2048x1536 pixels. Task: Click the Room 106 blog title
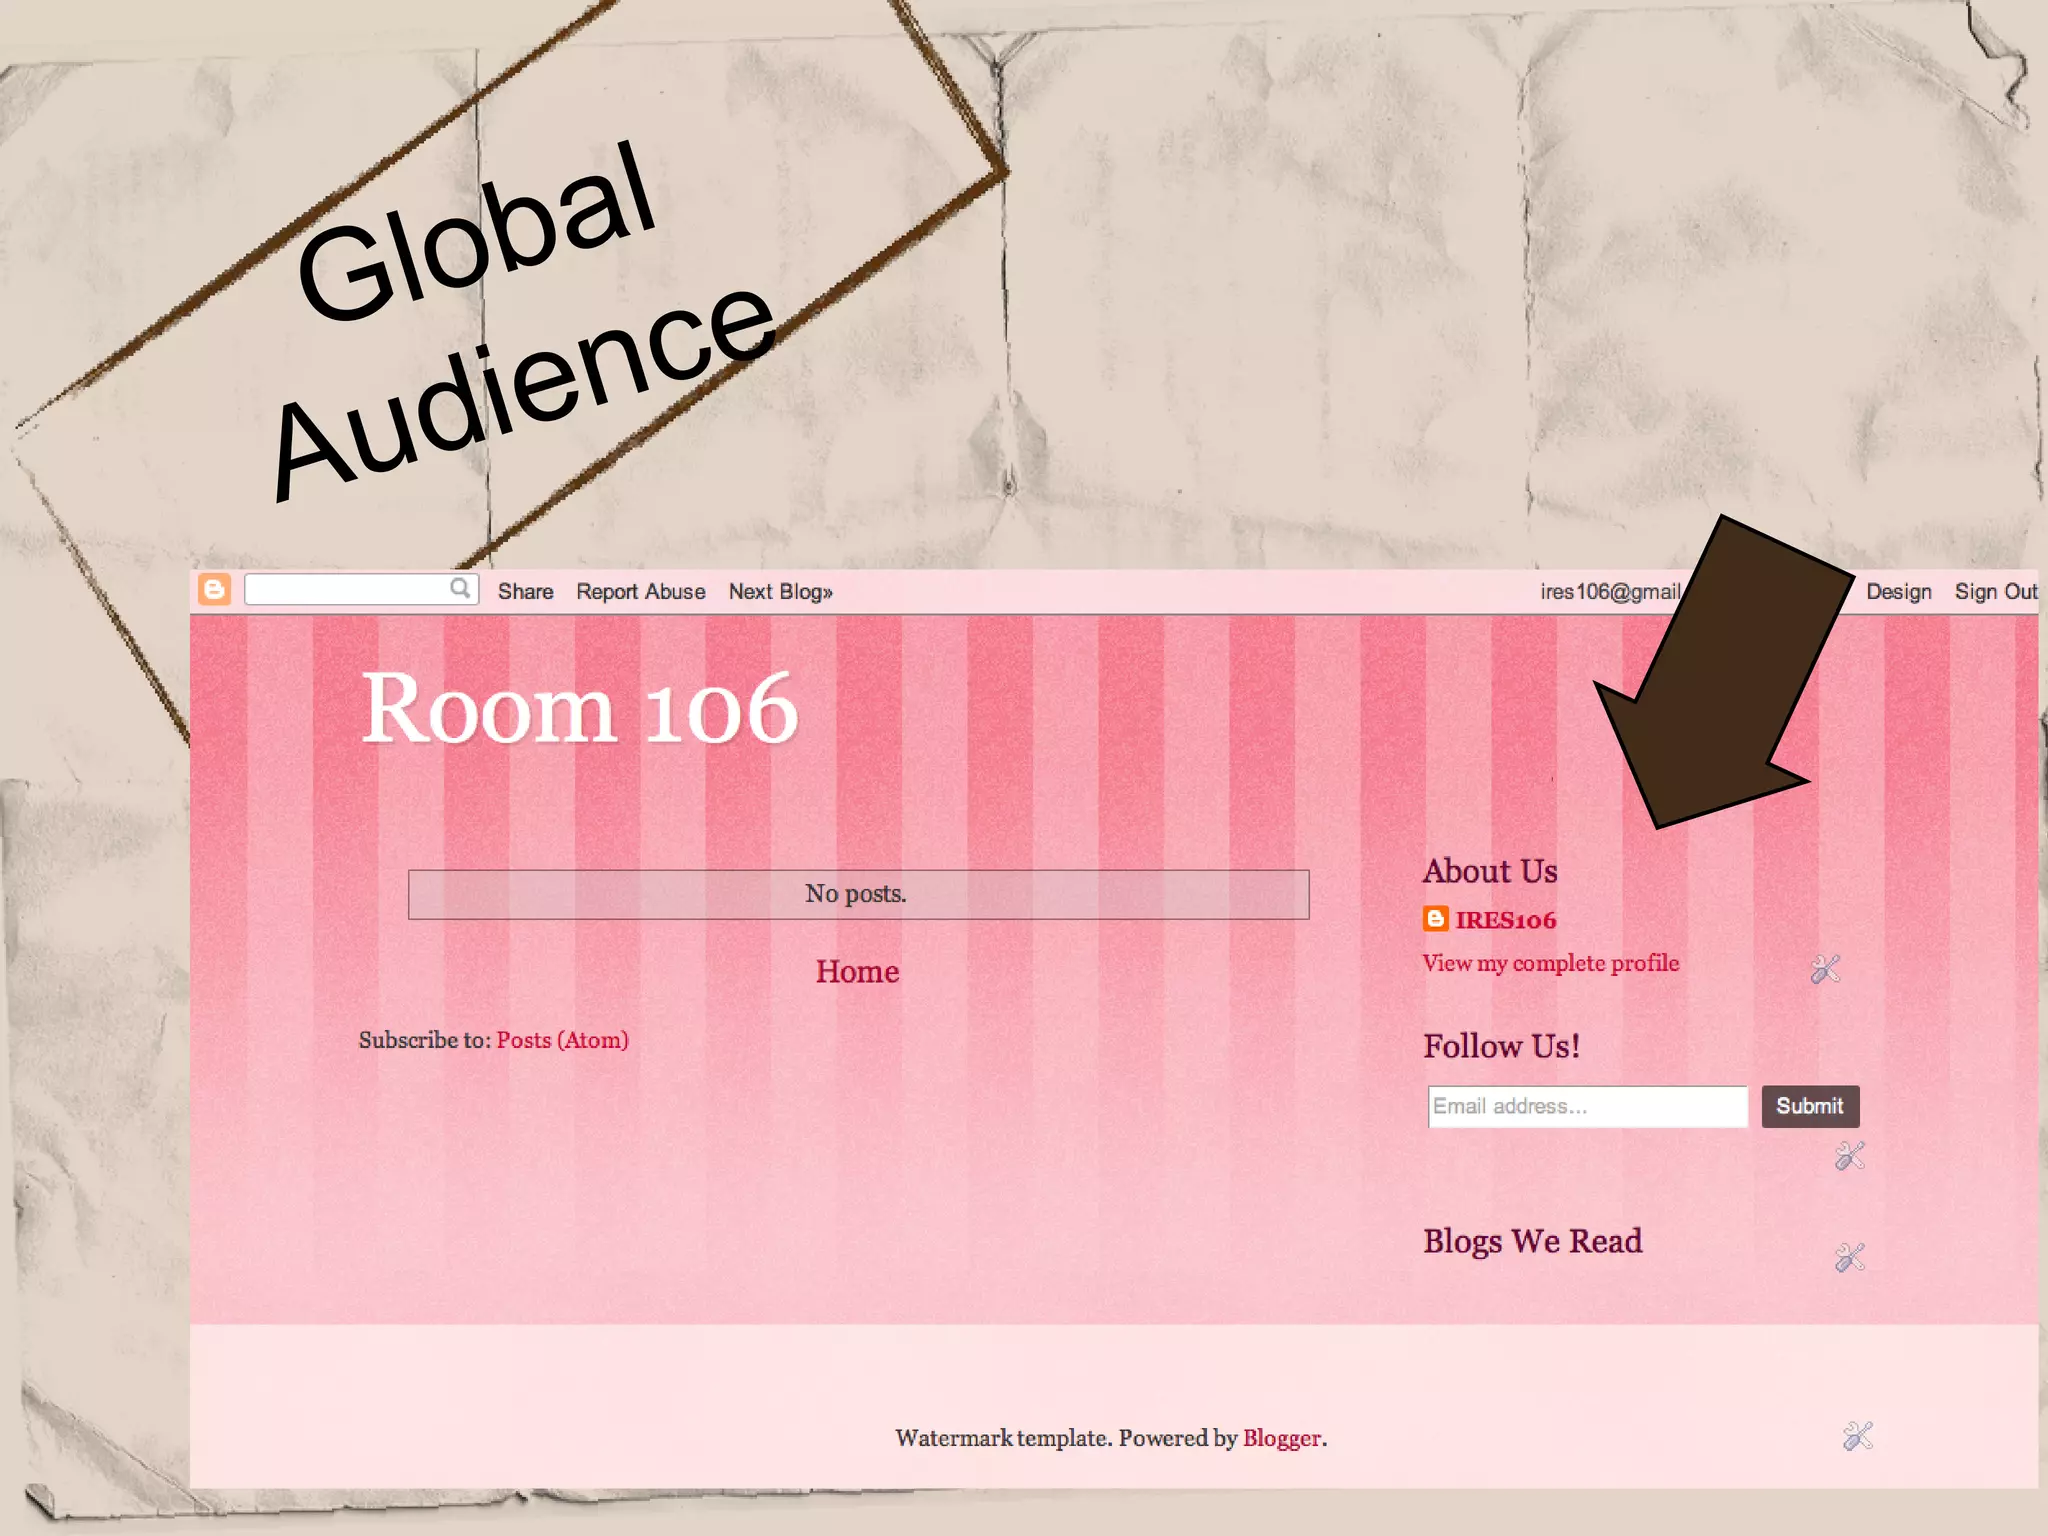coord(579,708)
